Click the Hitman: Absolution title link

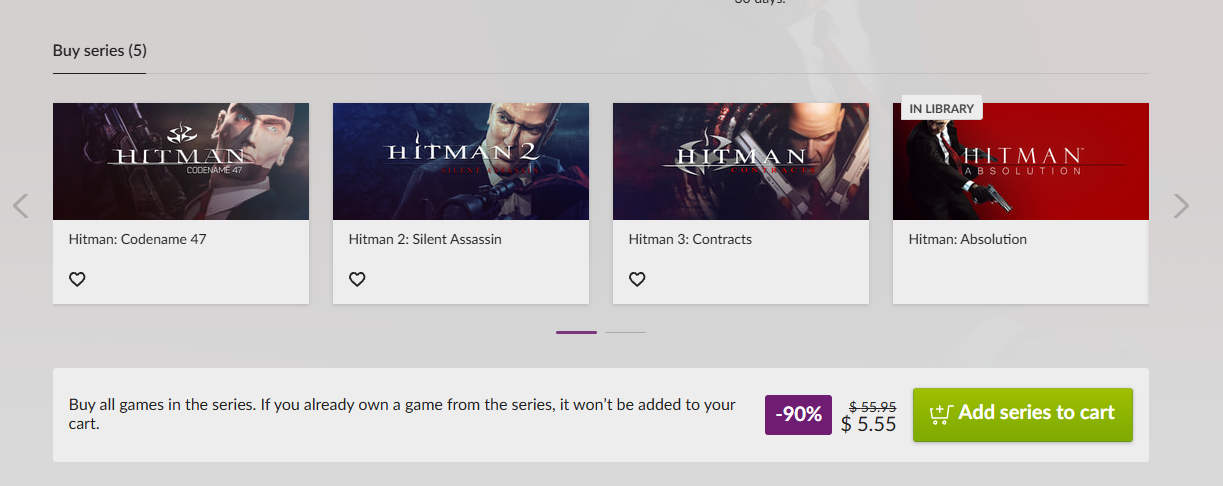pos(968,240)
